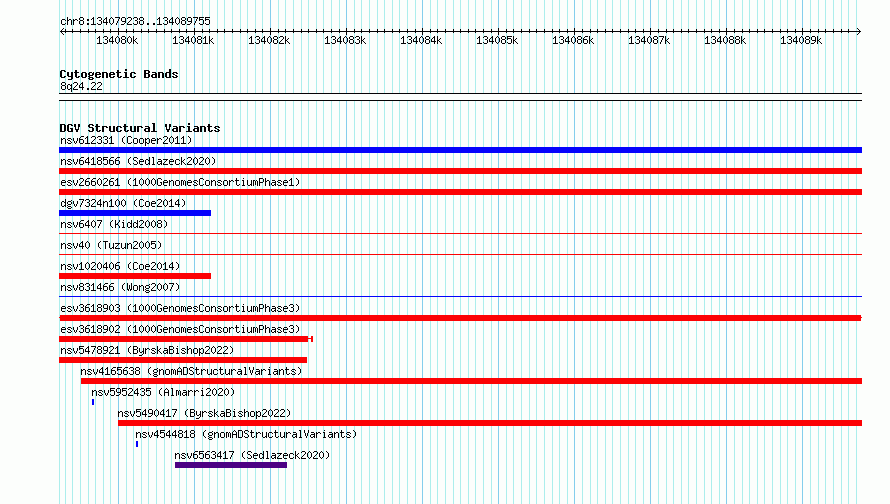Open esv2660261 (1000GenomesConsortiumPhase1) label
The height and width of the screenshot is (504, 890).
pyautogui.click(x=180, y=182)
